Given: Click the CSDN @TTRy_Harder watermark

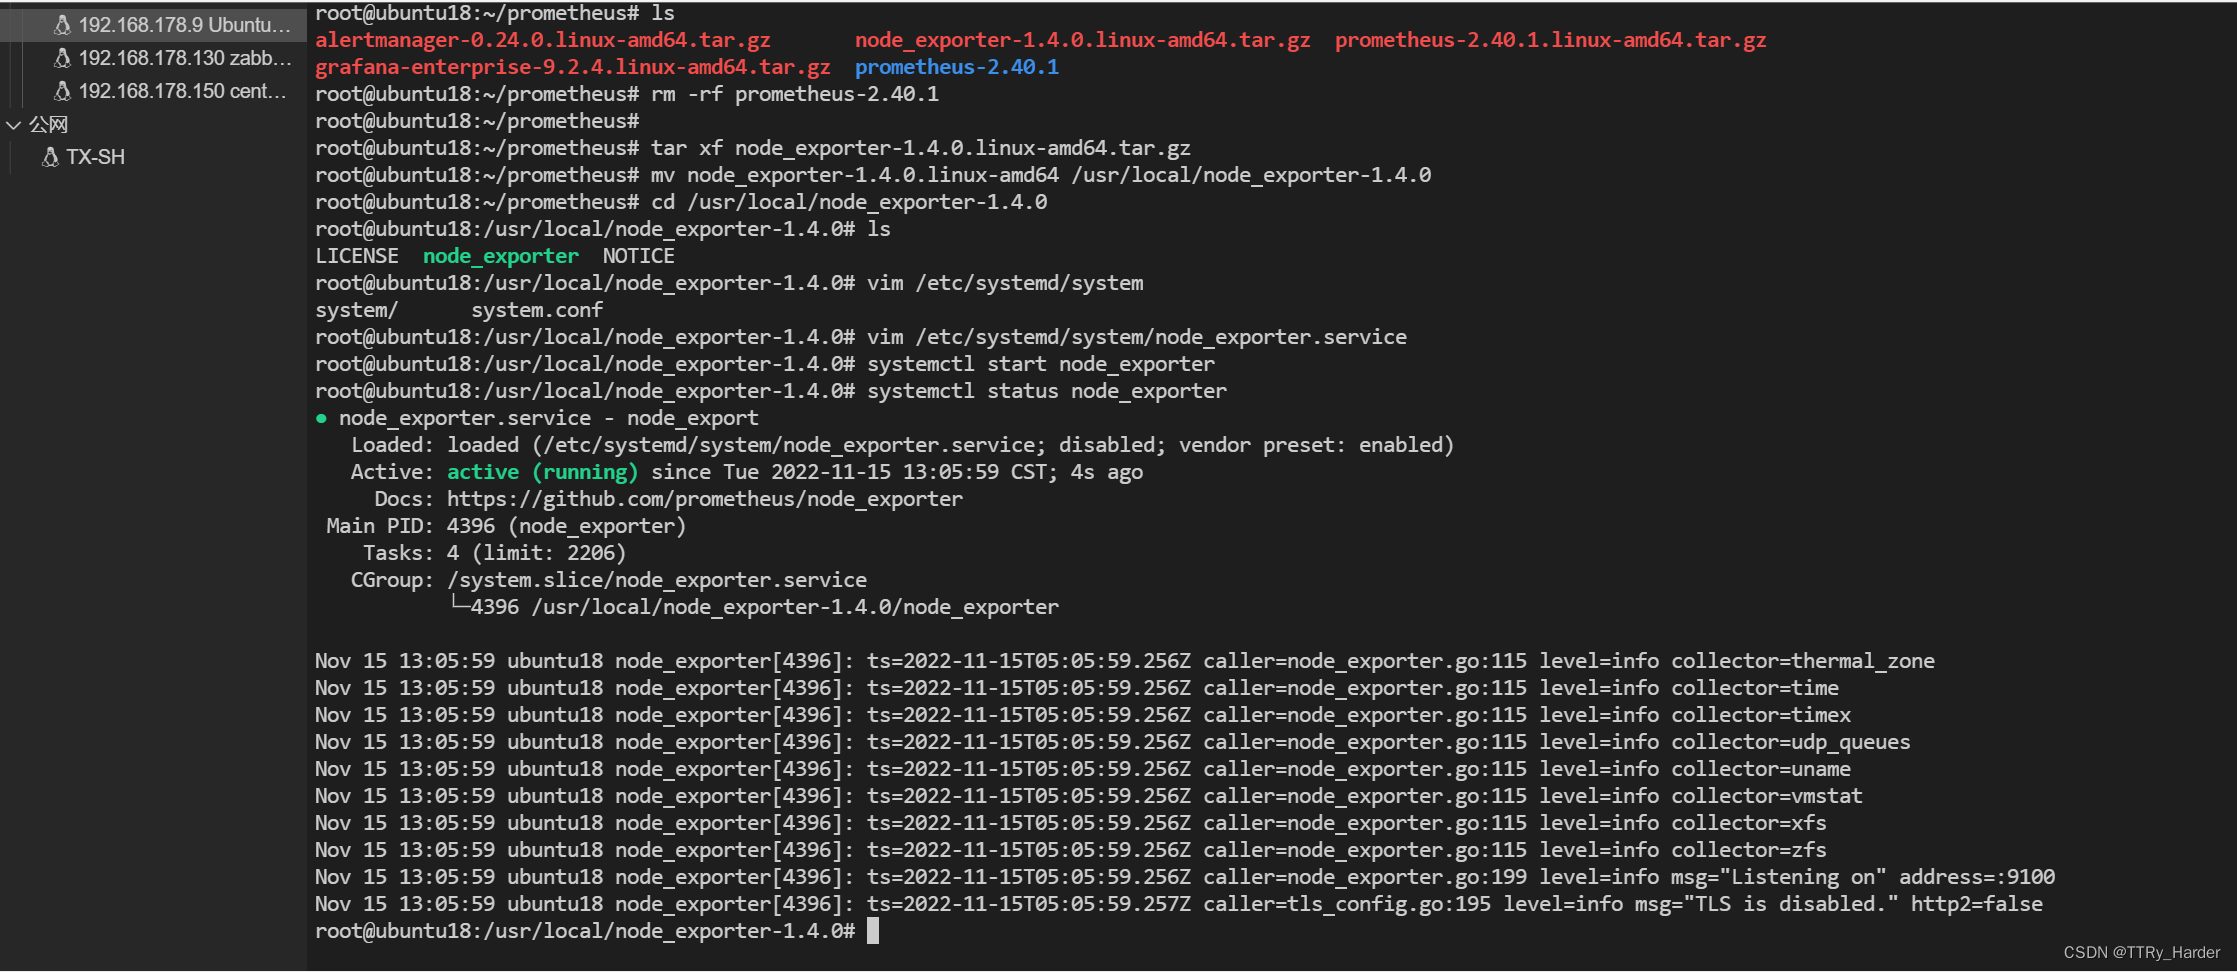Looking at the screenshot, I should [x=2141, y=952].
